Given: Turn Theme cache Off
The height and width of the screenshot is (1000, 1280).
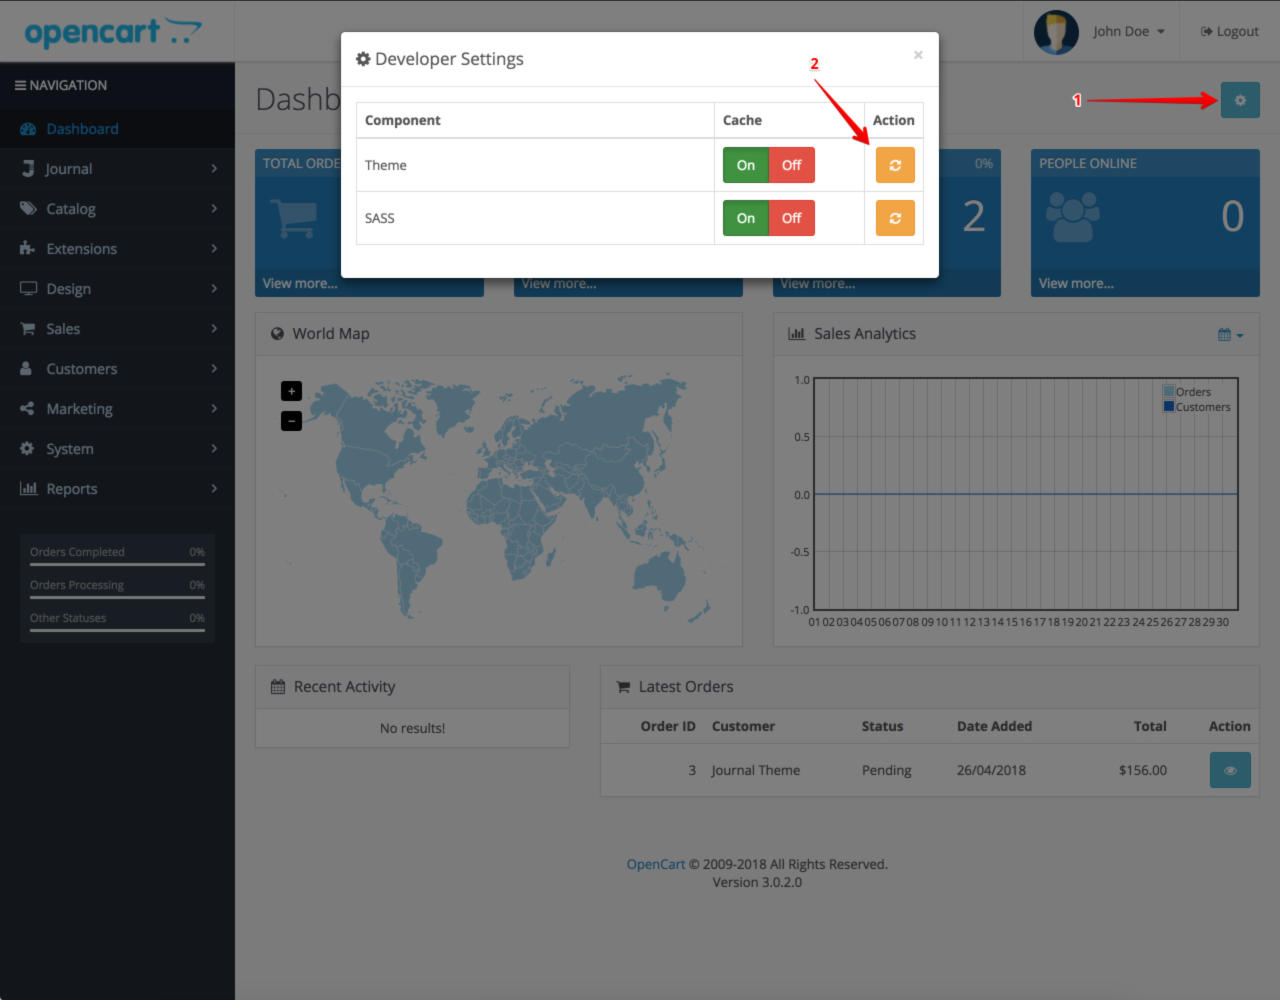Looking at the screenshot, I should point(792,165).
